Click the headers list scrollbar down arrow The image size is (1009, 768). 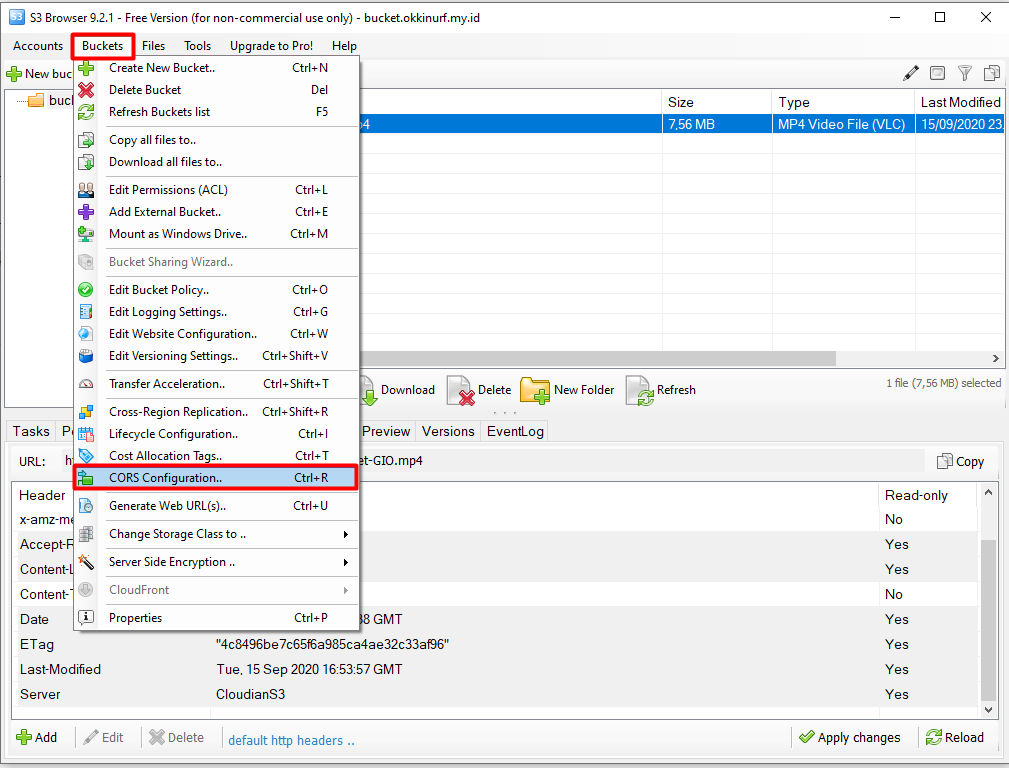(989, 710)
